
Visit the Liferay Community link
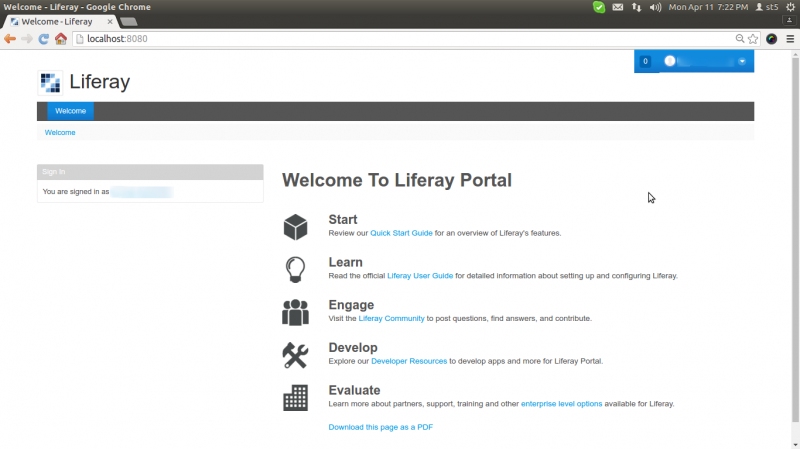[x=391, y=318]
